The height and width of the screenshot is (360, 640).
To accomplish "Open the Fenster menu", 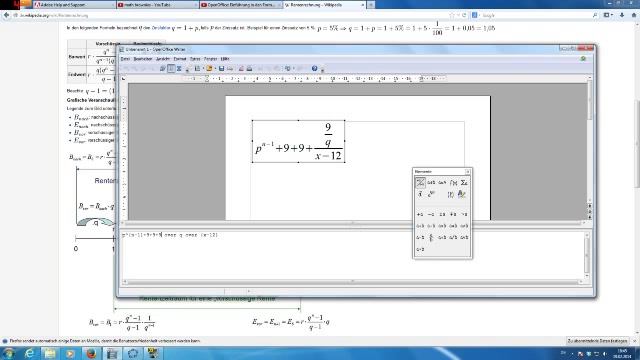I will [211, 59].
